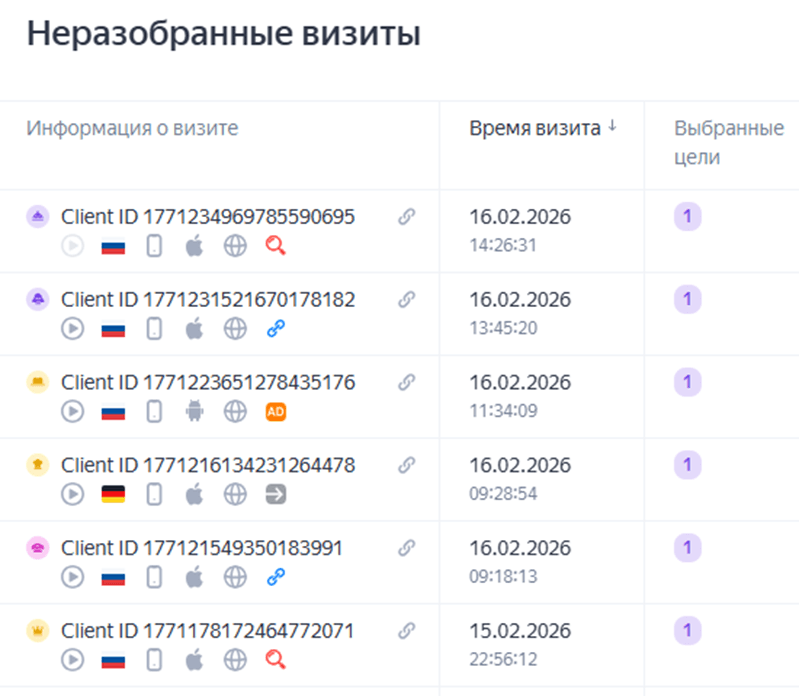Play the recording of the 22:56:12 visit

click(72, 659)
